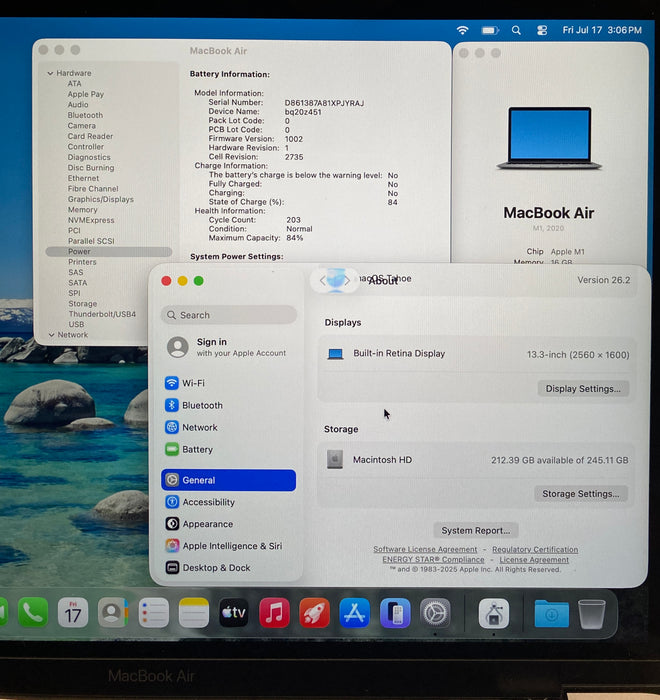Click the date and time in menu bar
The width and height of the screenshot is (660, 700).
[602, 30]
